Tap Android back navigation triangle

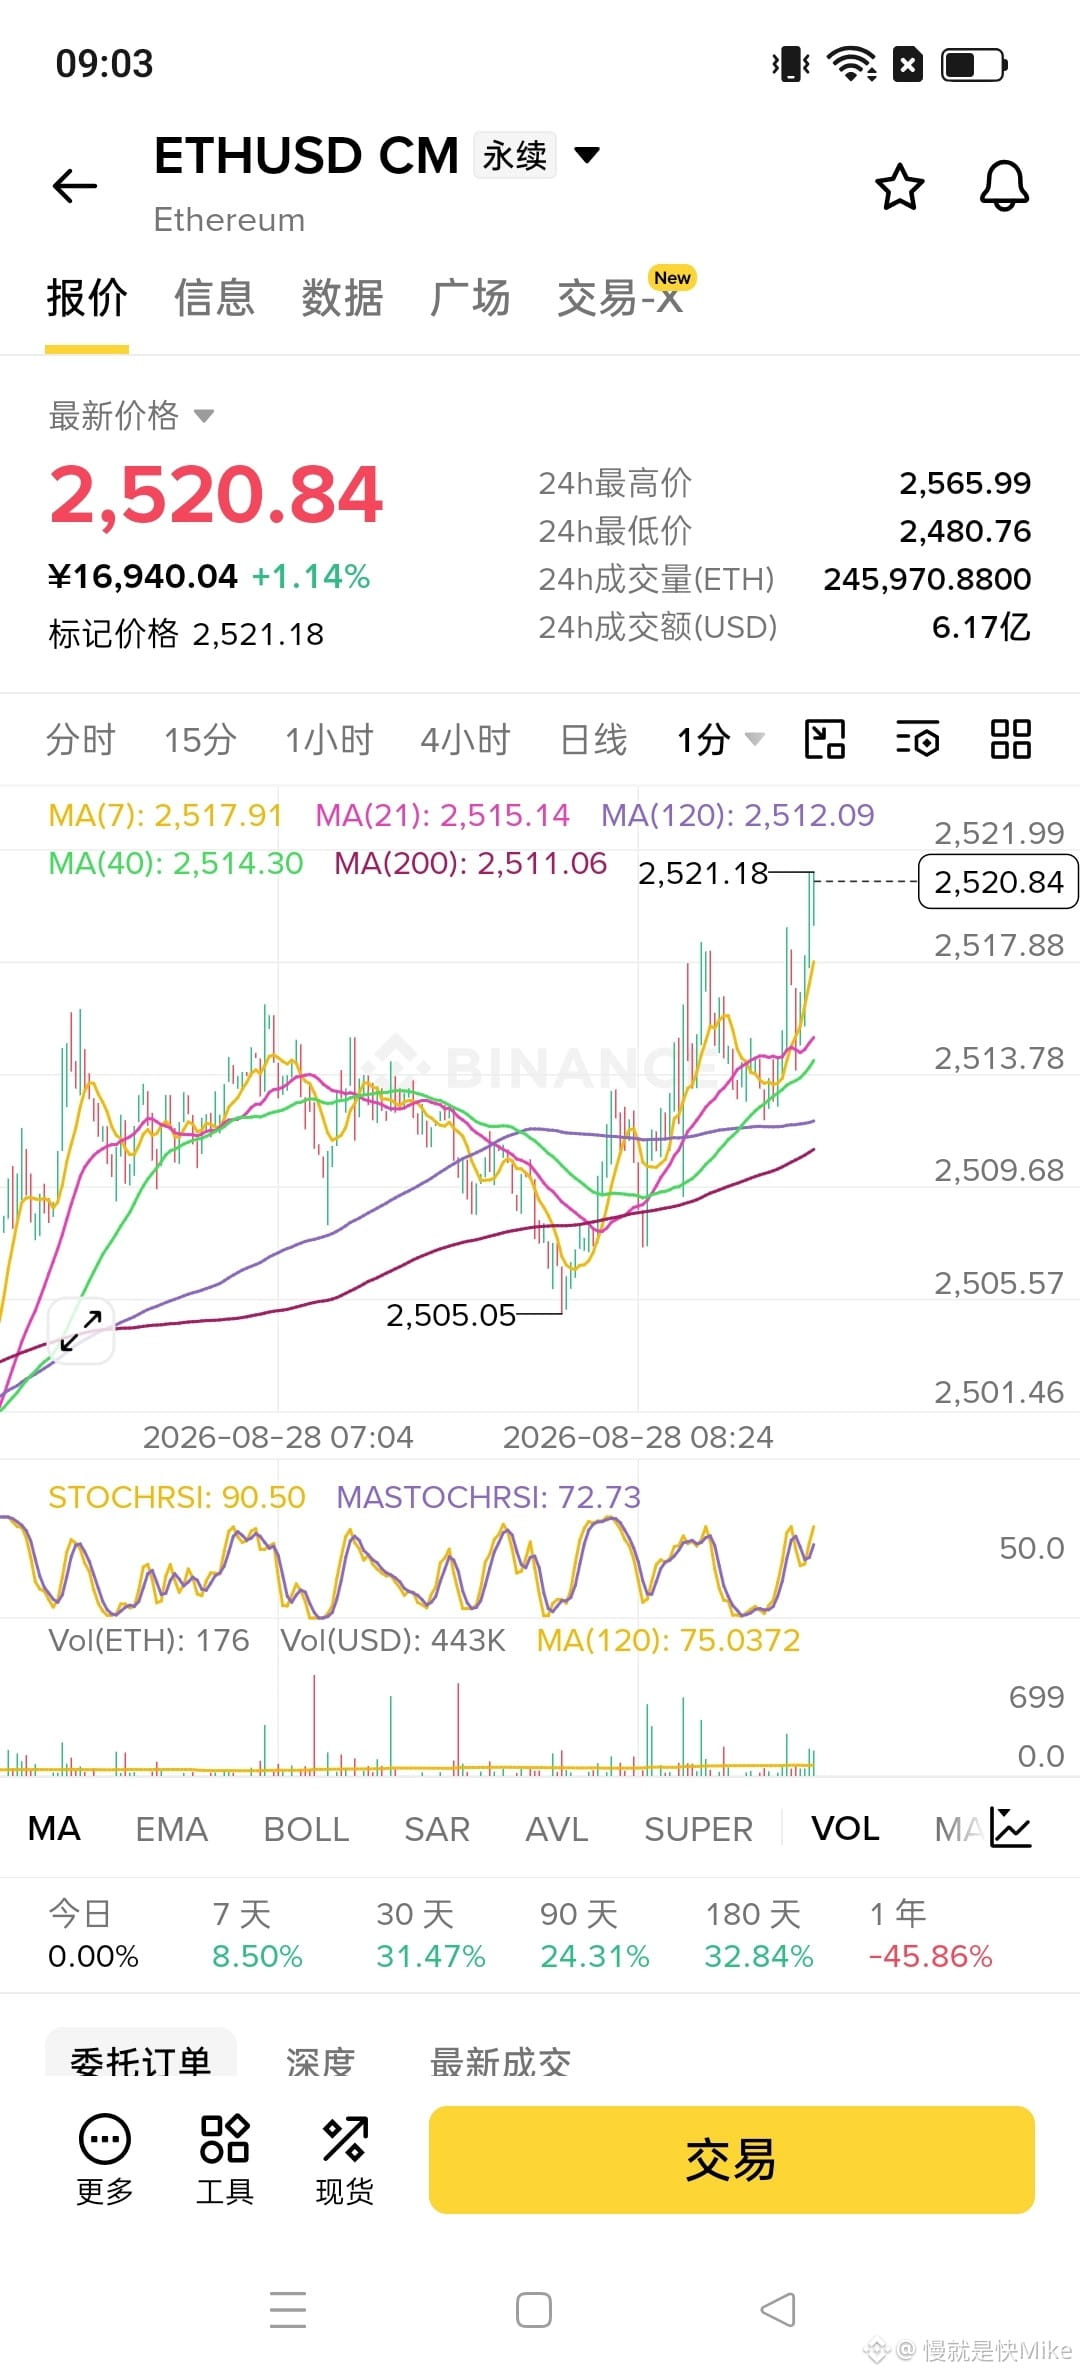778,2310
